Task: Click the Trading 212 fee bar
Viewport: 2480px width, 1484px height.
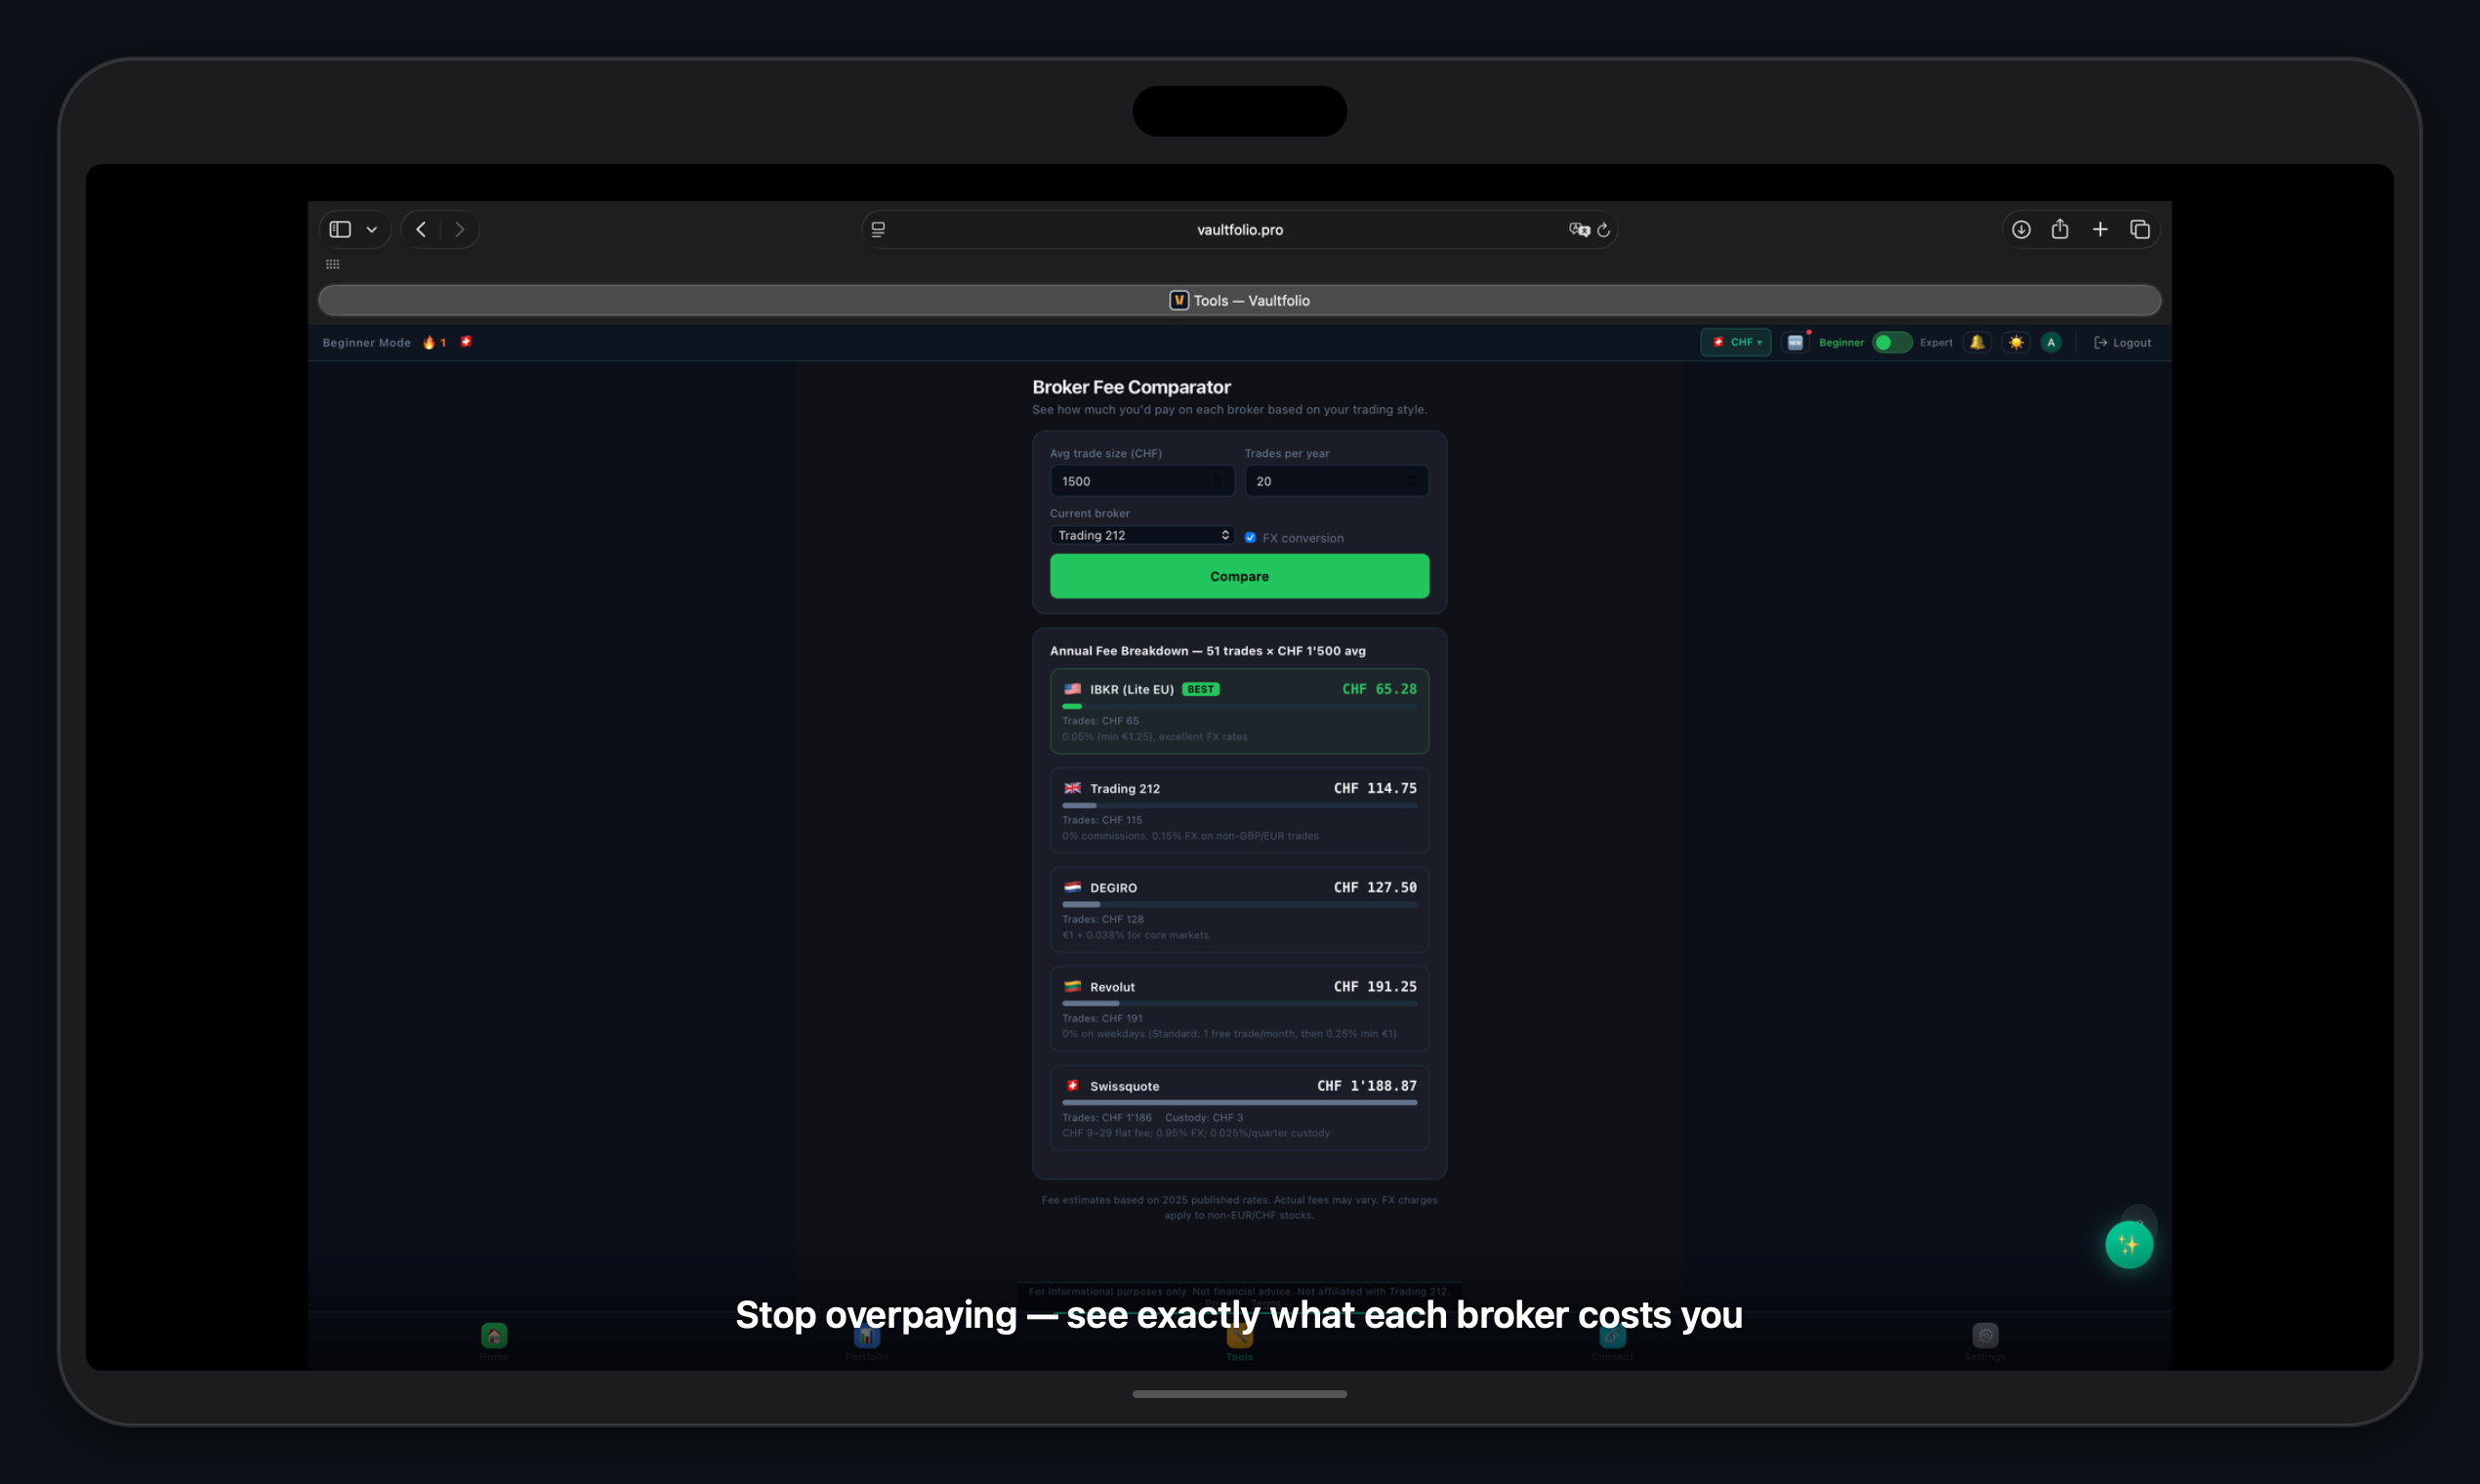Action: tap(1239, 805)
